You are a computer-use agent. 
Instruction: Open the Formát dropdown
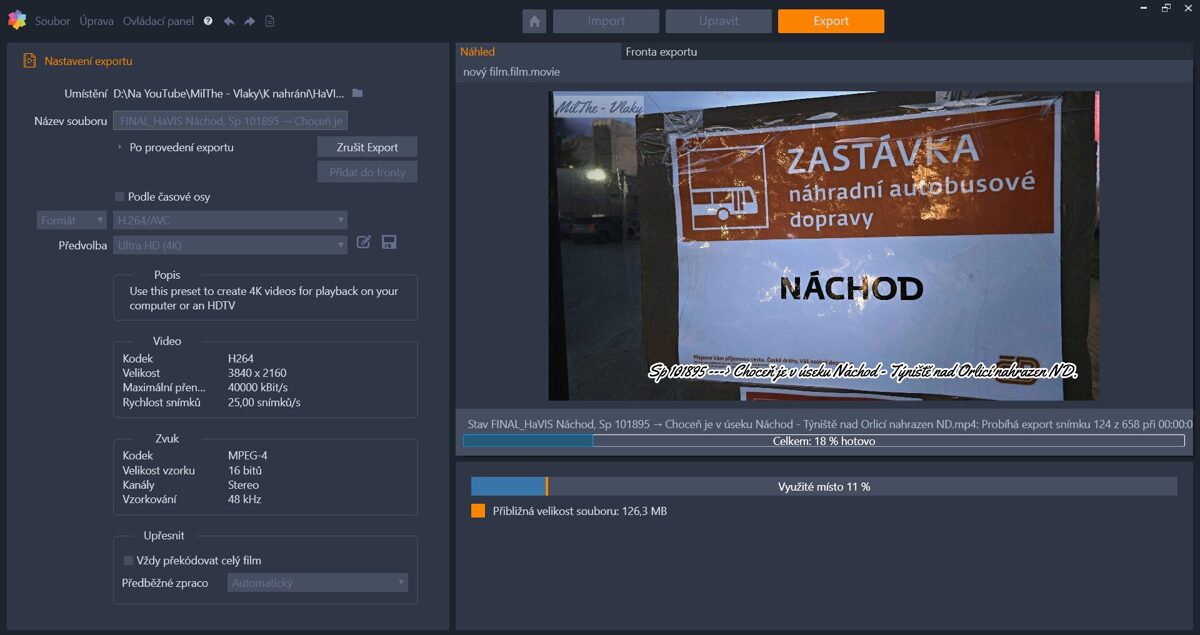coord(71,219)
